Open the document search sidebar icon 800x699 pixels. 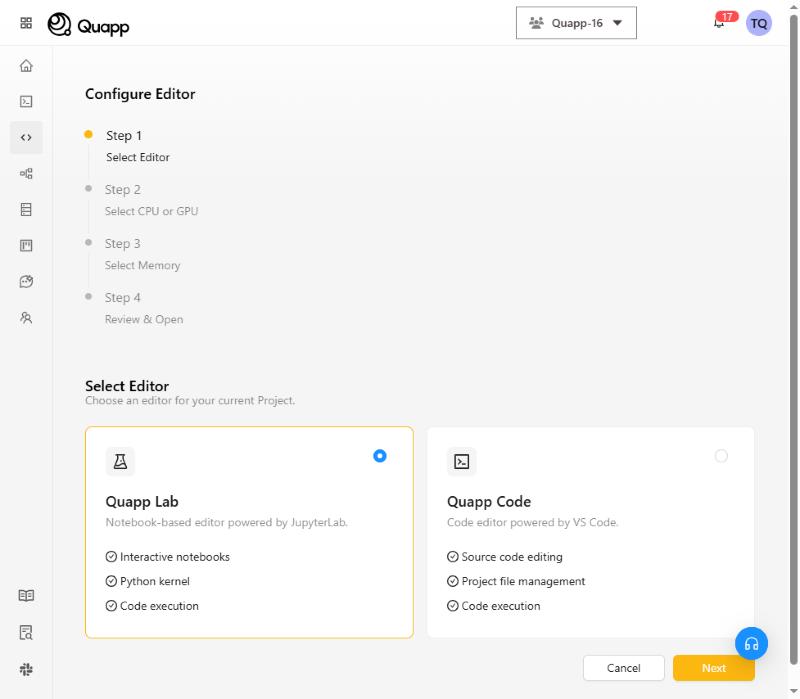click(26, 633)
